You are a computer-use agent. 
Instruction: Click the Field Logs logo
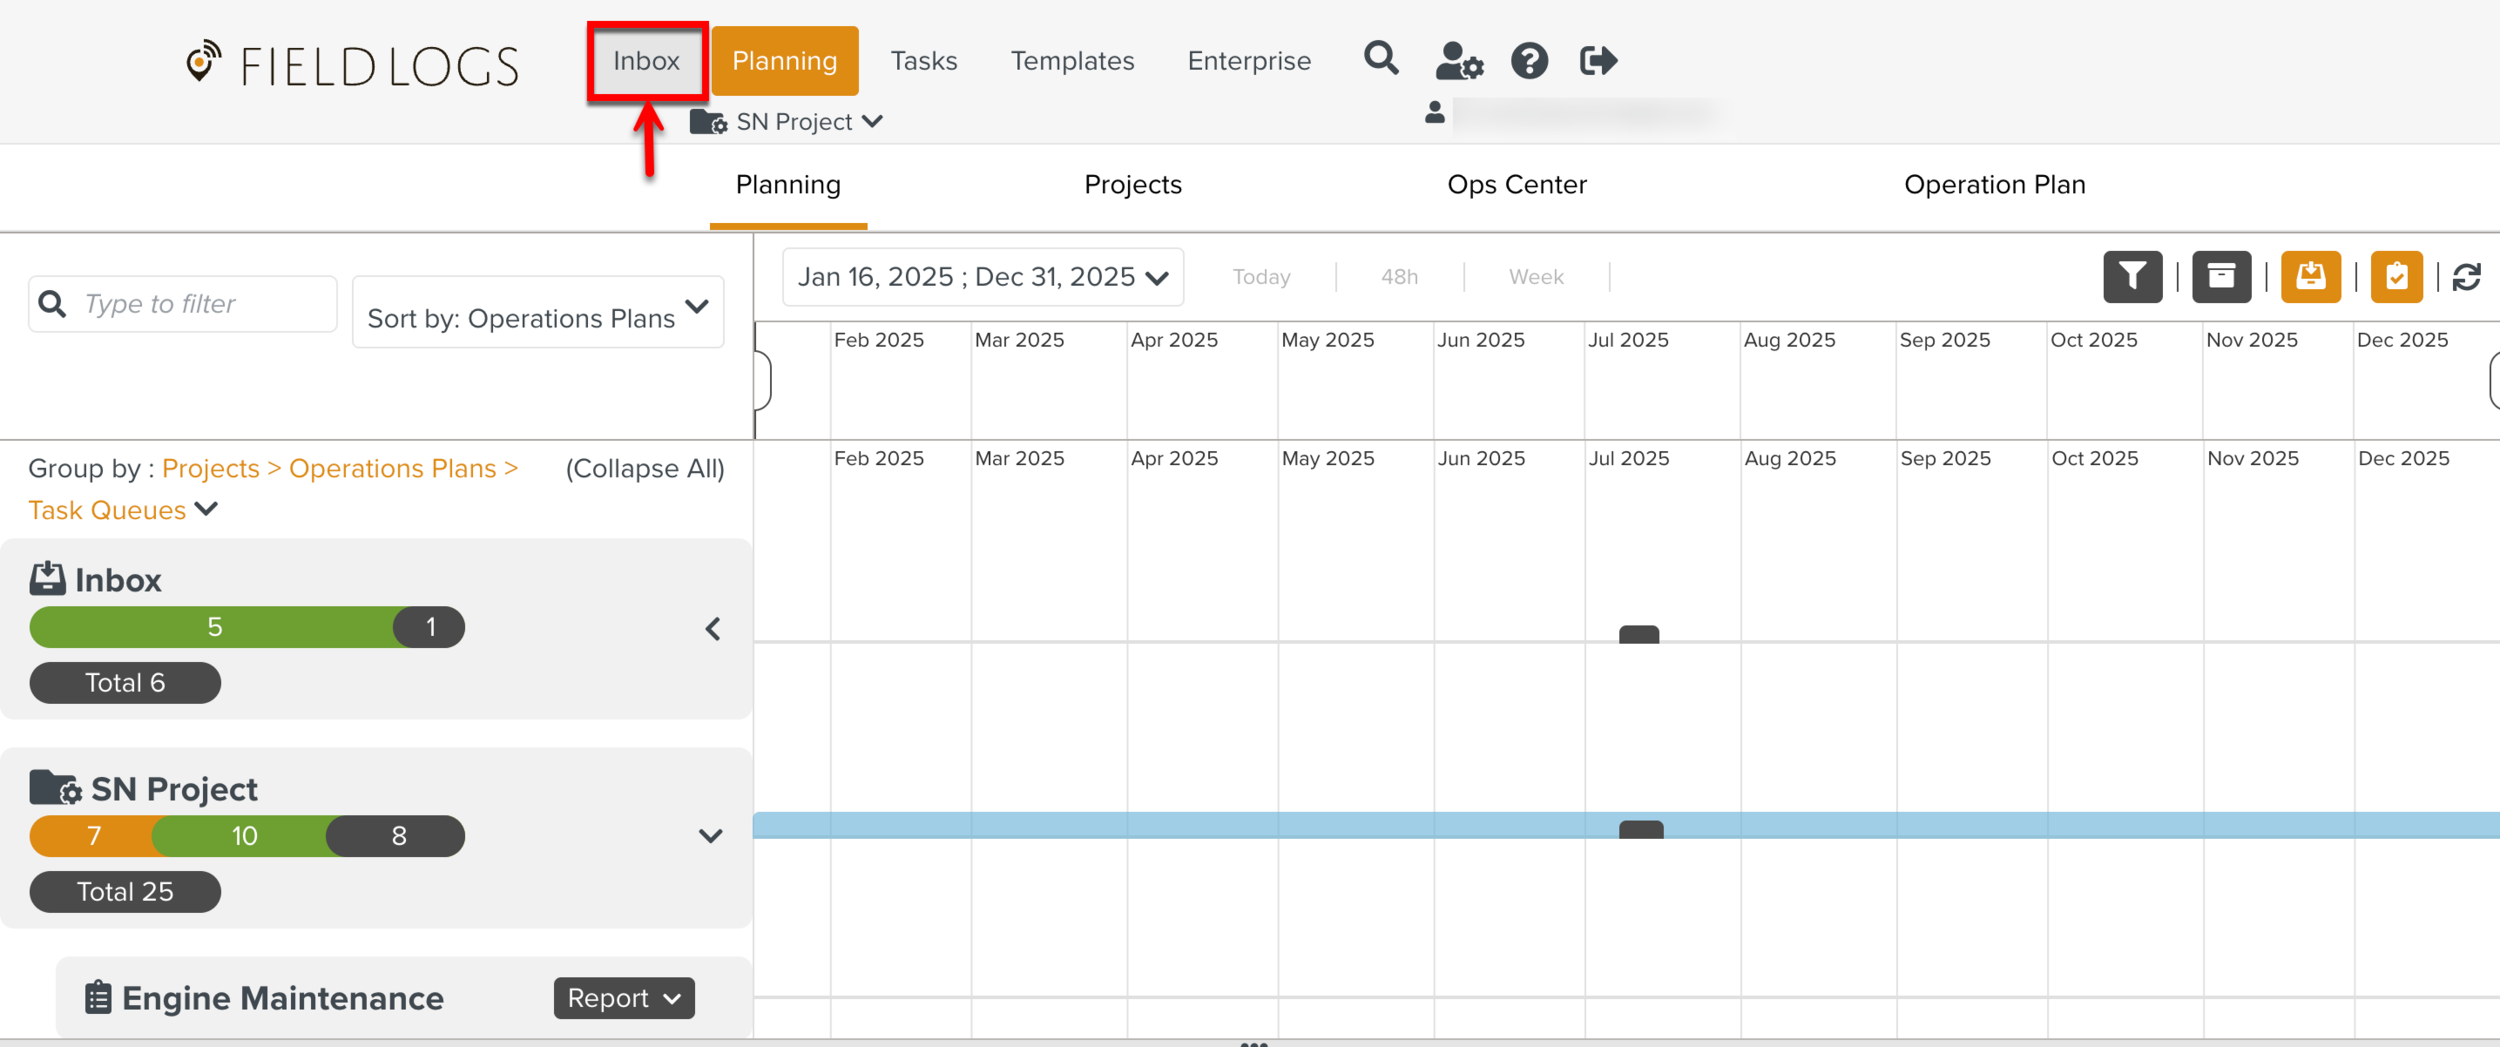click(352, 65)
